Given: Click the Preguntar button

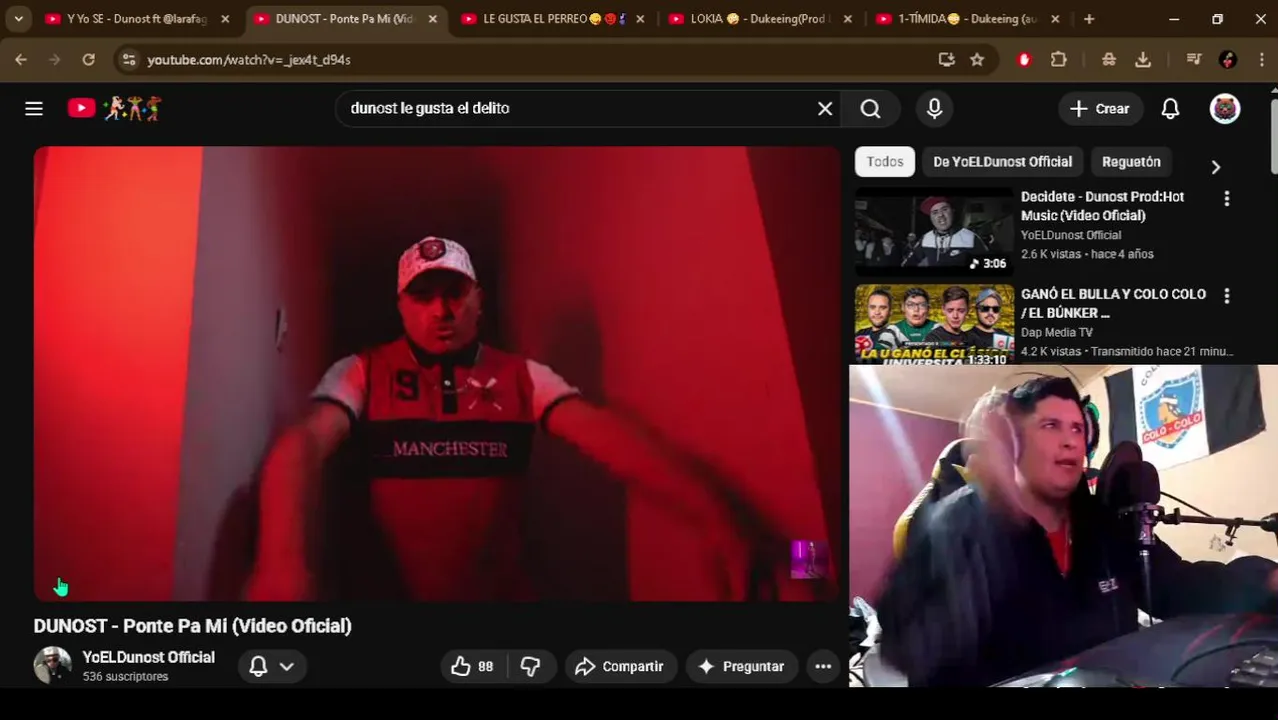Looking at the screenshot, I should 741,666.
